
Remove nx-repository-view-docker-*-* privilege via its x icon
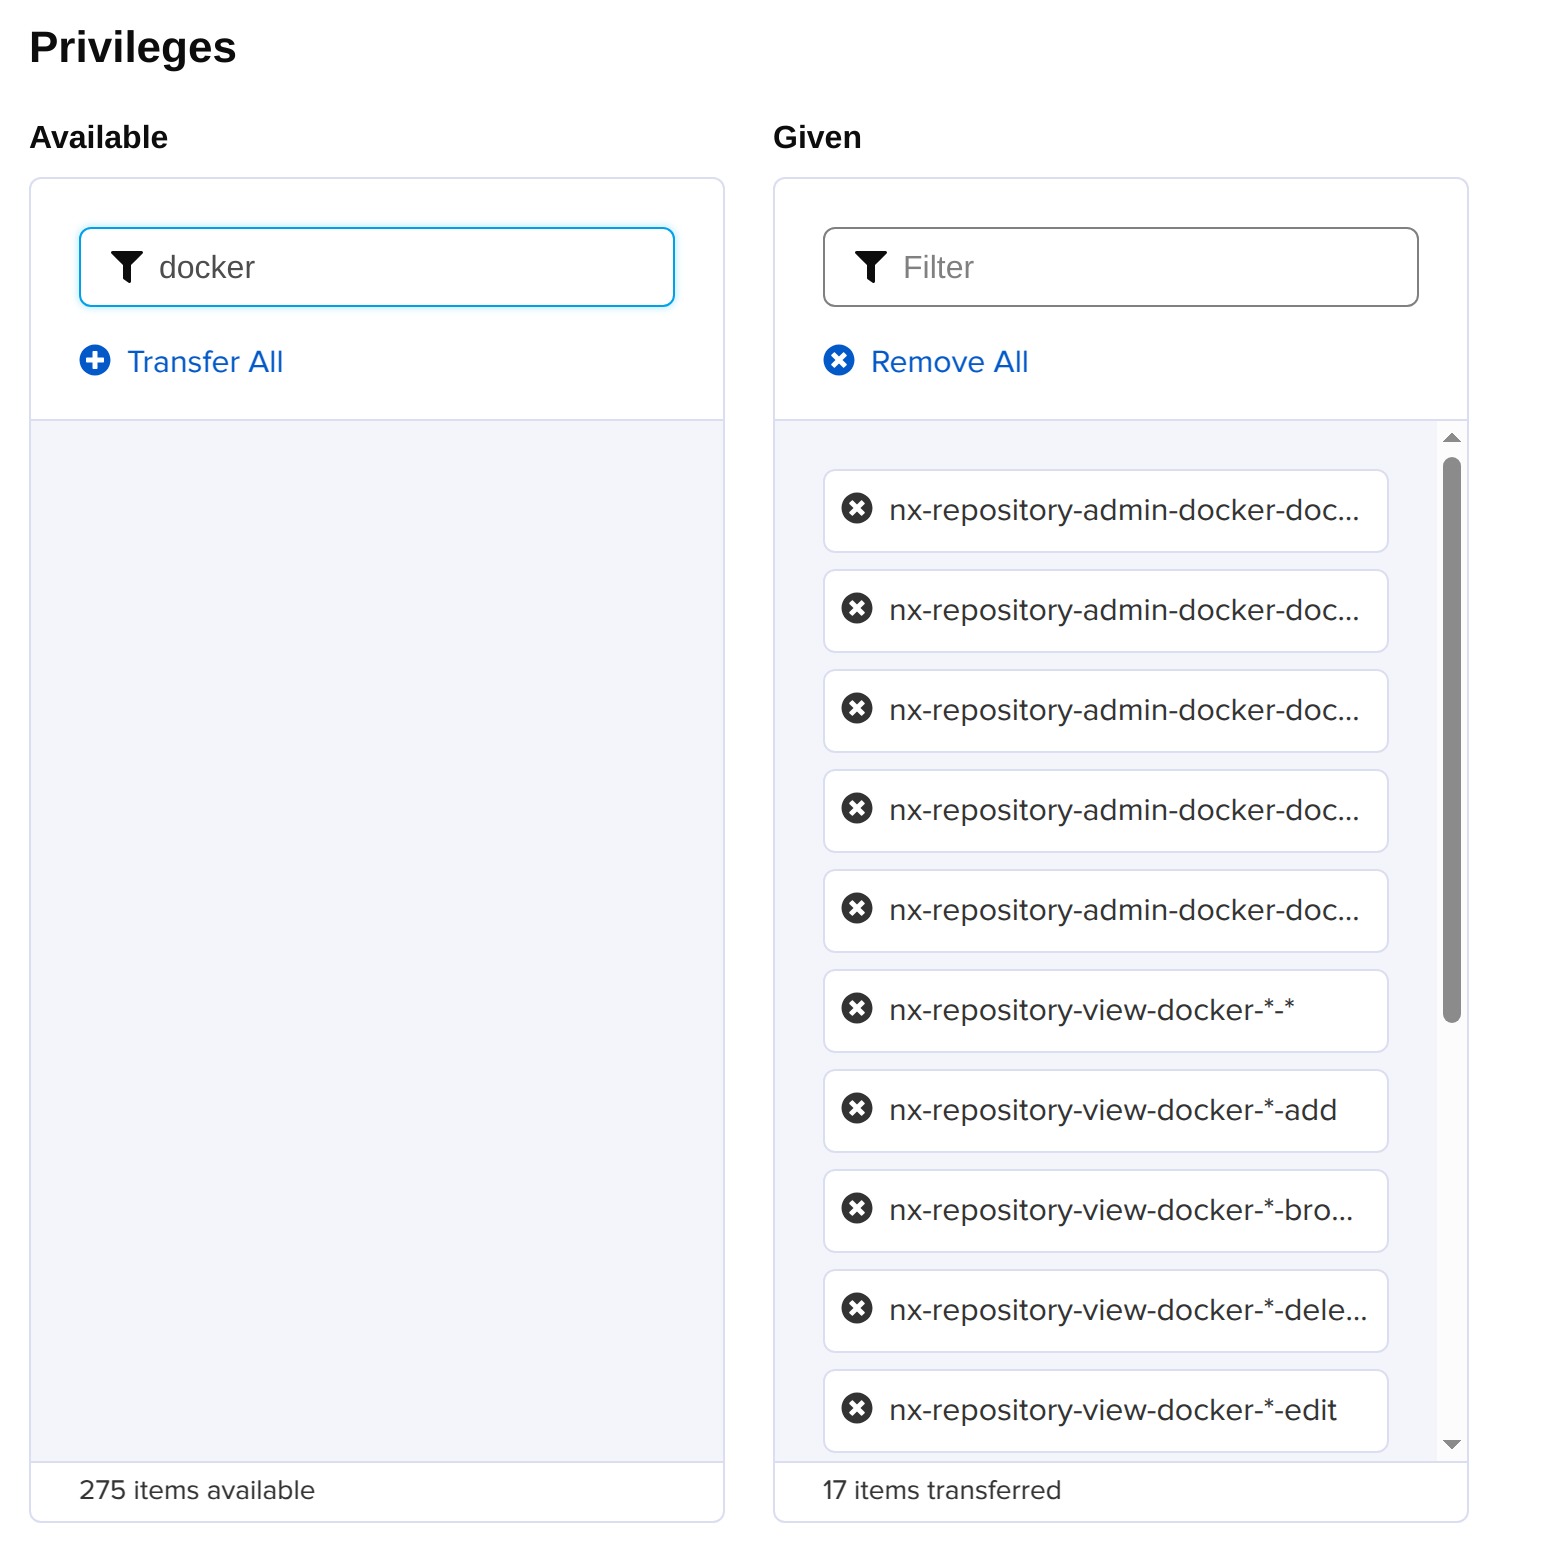click(857, 1008)
